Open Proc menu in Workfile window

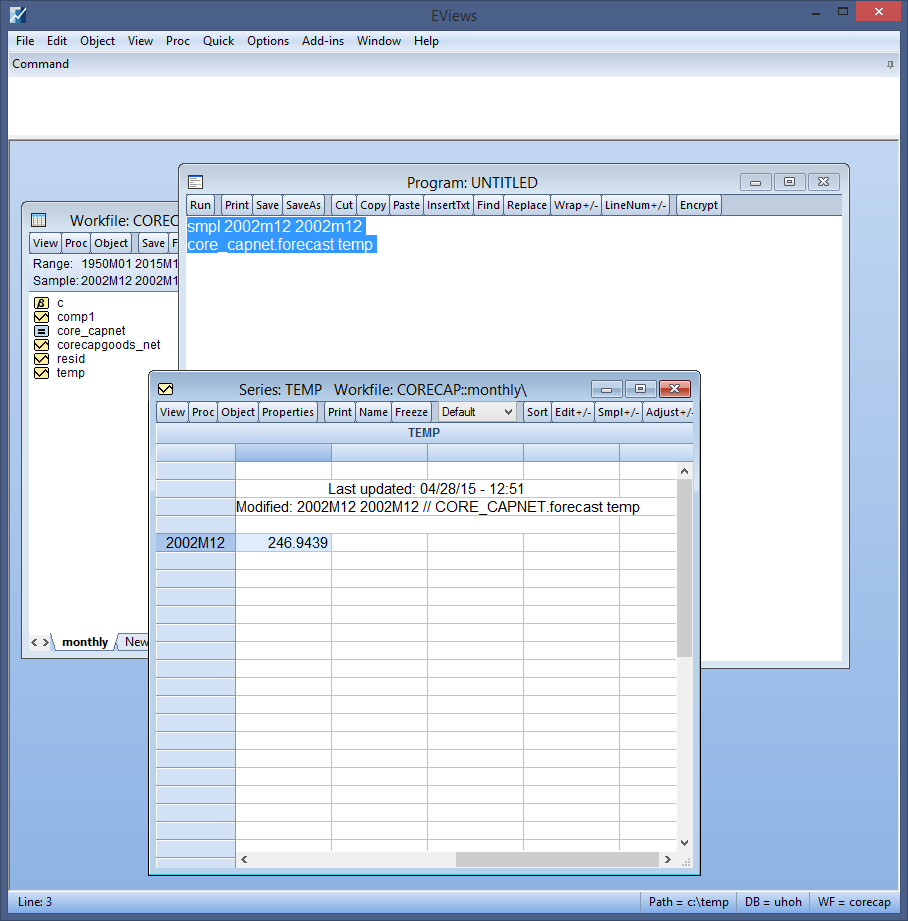click(76, 243)
